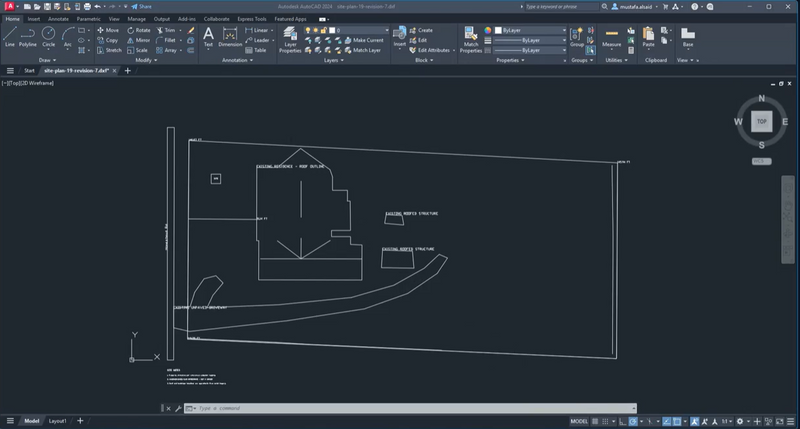Pick the Scale tool
This screenshot has width=800, height=429.
[138, 50]
